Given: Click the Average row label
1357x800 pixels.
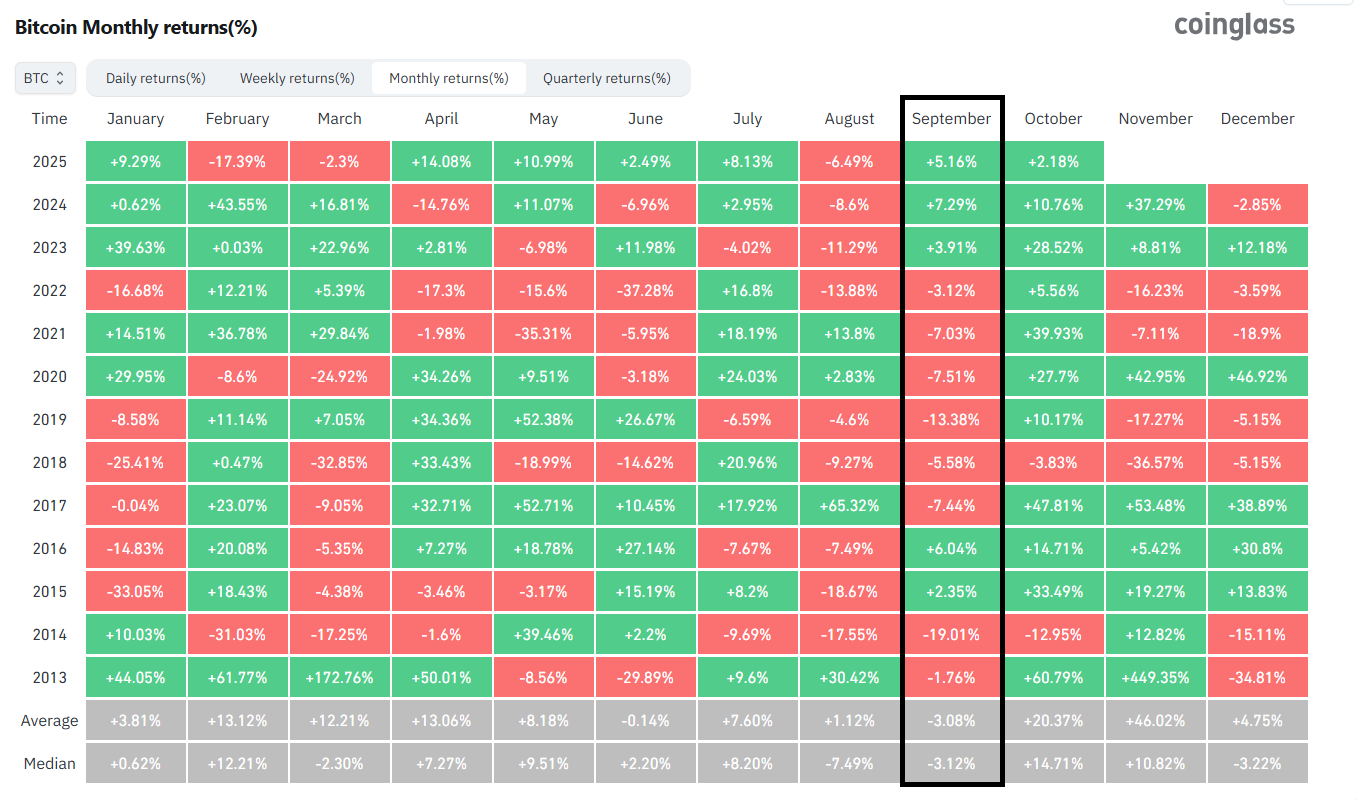Looking at the screenshot, I should coord(49,720).
